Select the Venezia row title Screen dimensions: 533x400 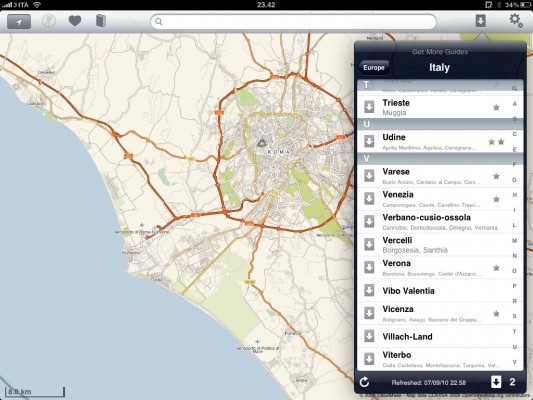[x=398, y=194]
